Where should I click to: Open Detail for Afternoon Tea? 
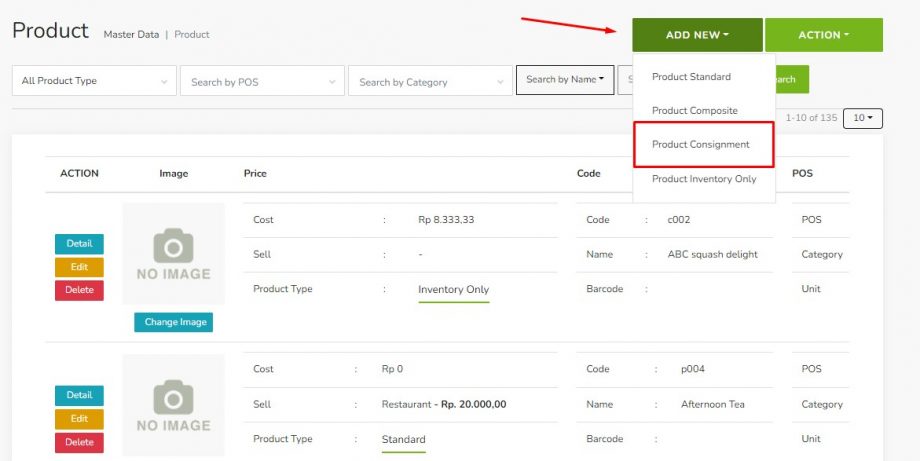(79, 395)
